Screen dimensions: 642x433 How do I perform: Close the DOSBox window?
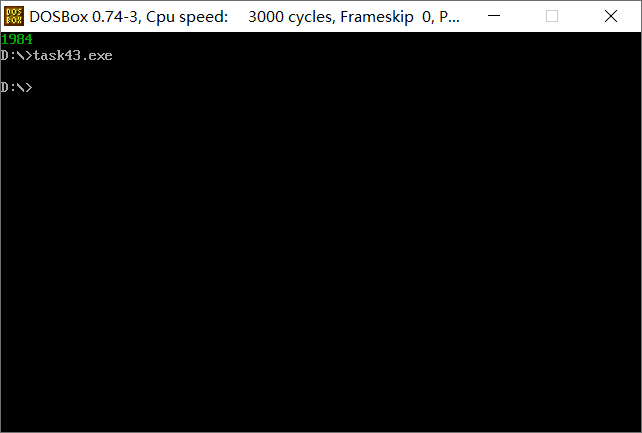click(x=611, y=16)
